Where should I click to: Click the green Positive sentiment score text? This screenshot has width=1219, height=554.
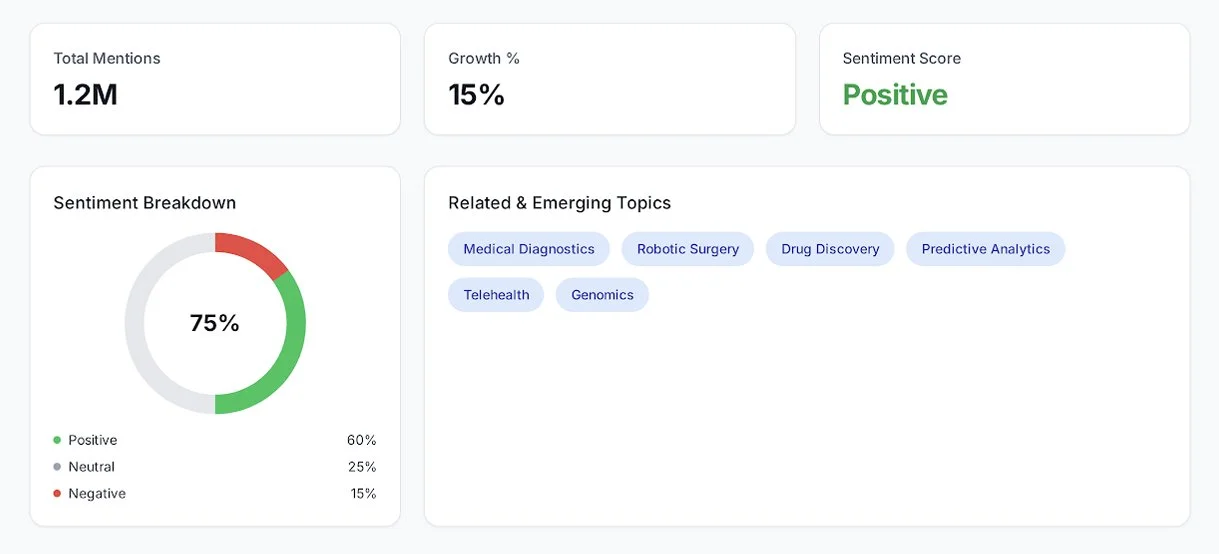pos(895,95)
